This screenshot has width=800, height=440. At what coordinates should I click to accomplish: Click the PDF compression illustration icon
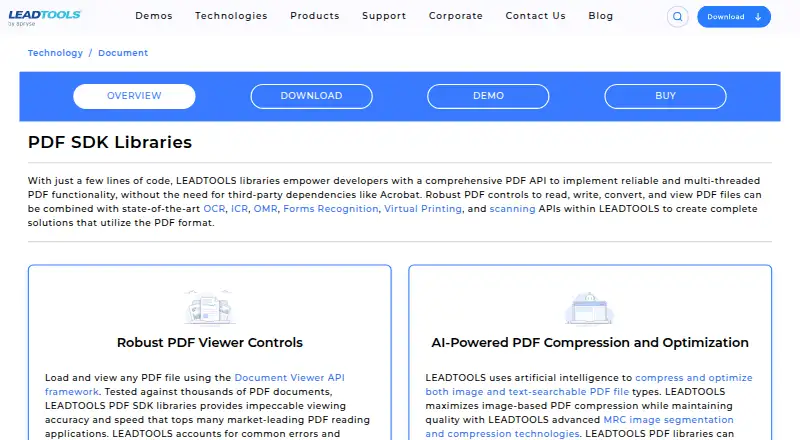(590, 308)
